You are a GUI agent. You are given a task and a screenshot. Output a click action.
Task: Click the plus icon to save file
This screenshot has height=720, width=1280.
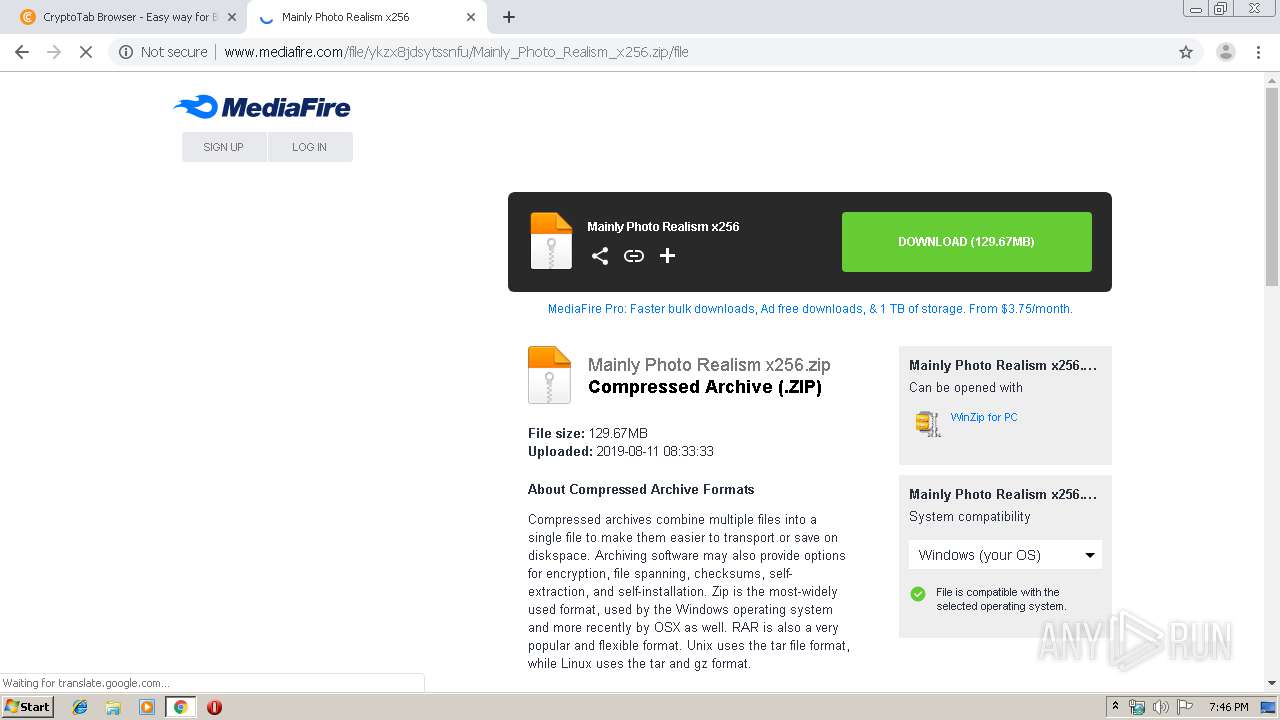[668, 256]
